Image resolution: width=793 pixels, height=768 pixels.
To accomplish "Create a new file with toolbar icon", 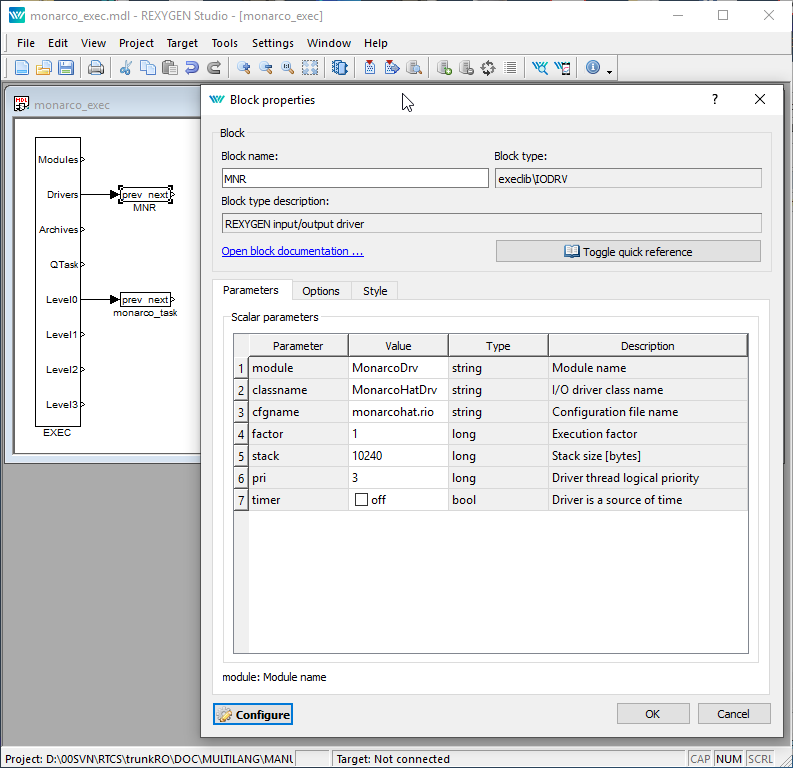I will pos(22,67).
